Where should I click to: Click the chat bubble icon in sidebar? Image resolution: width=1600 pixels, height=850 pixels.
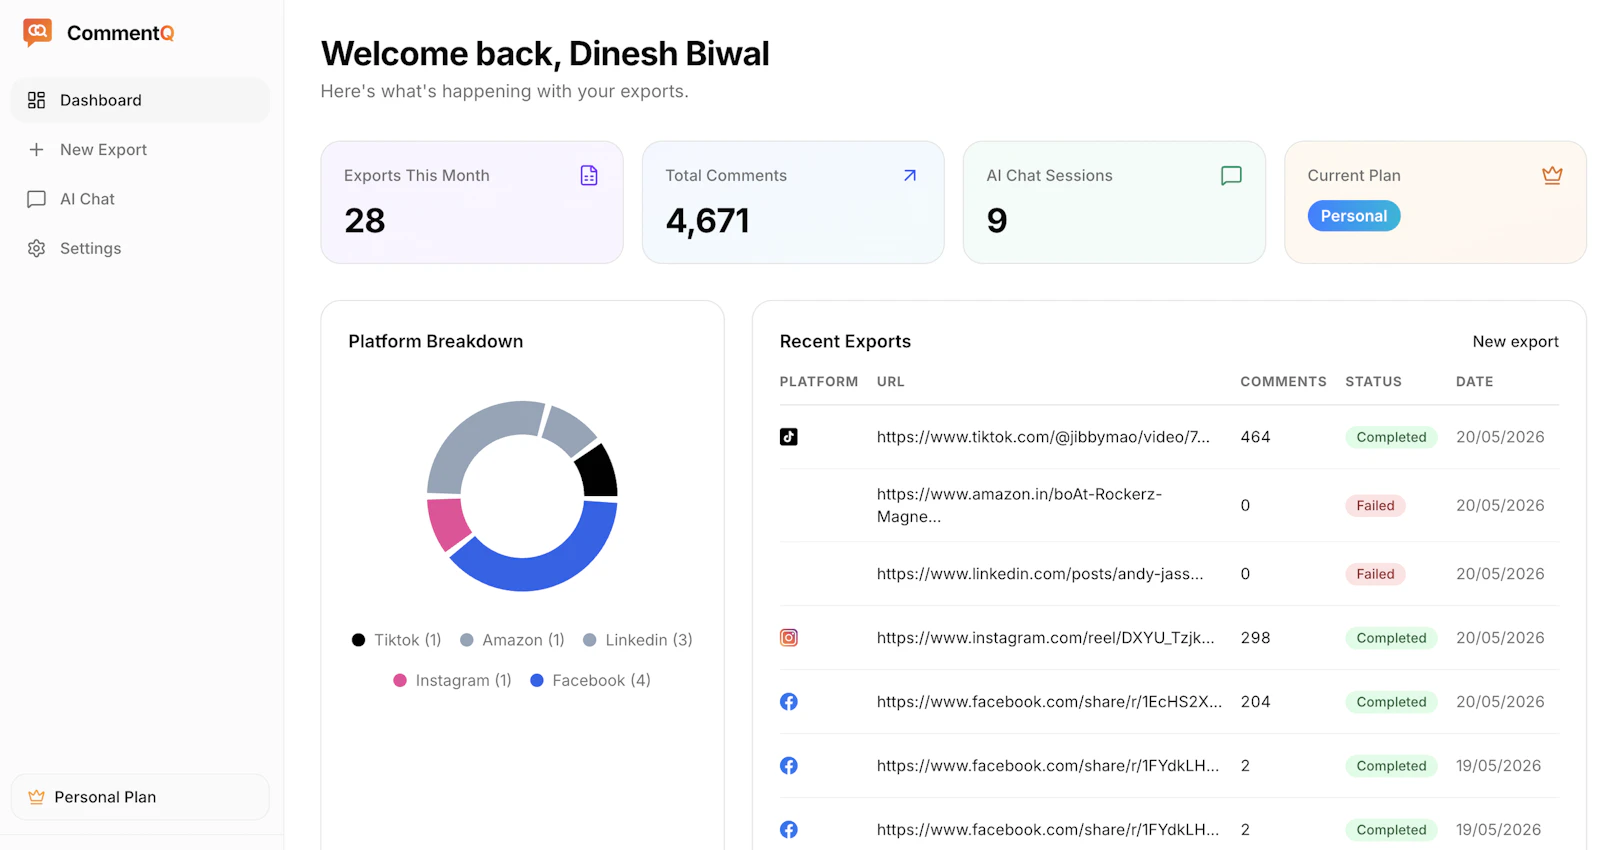tap(37, 199)
